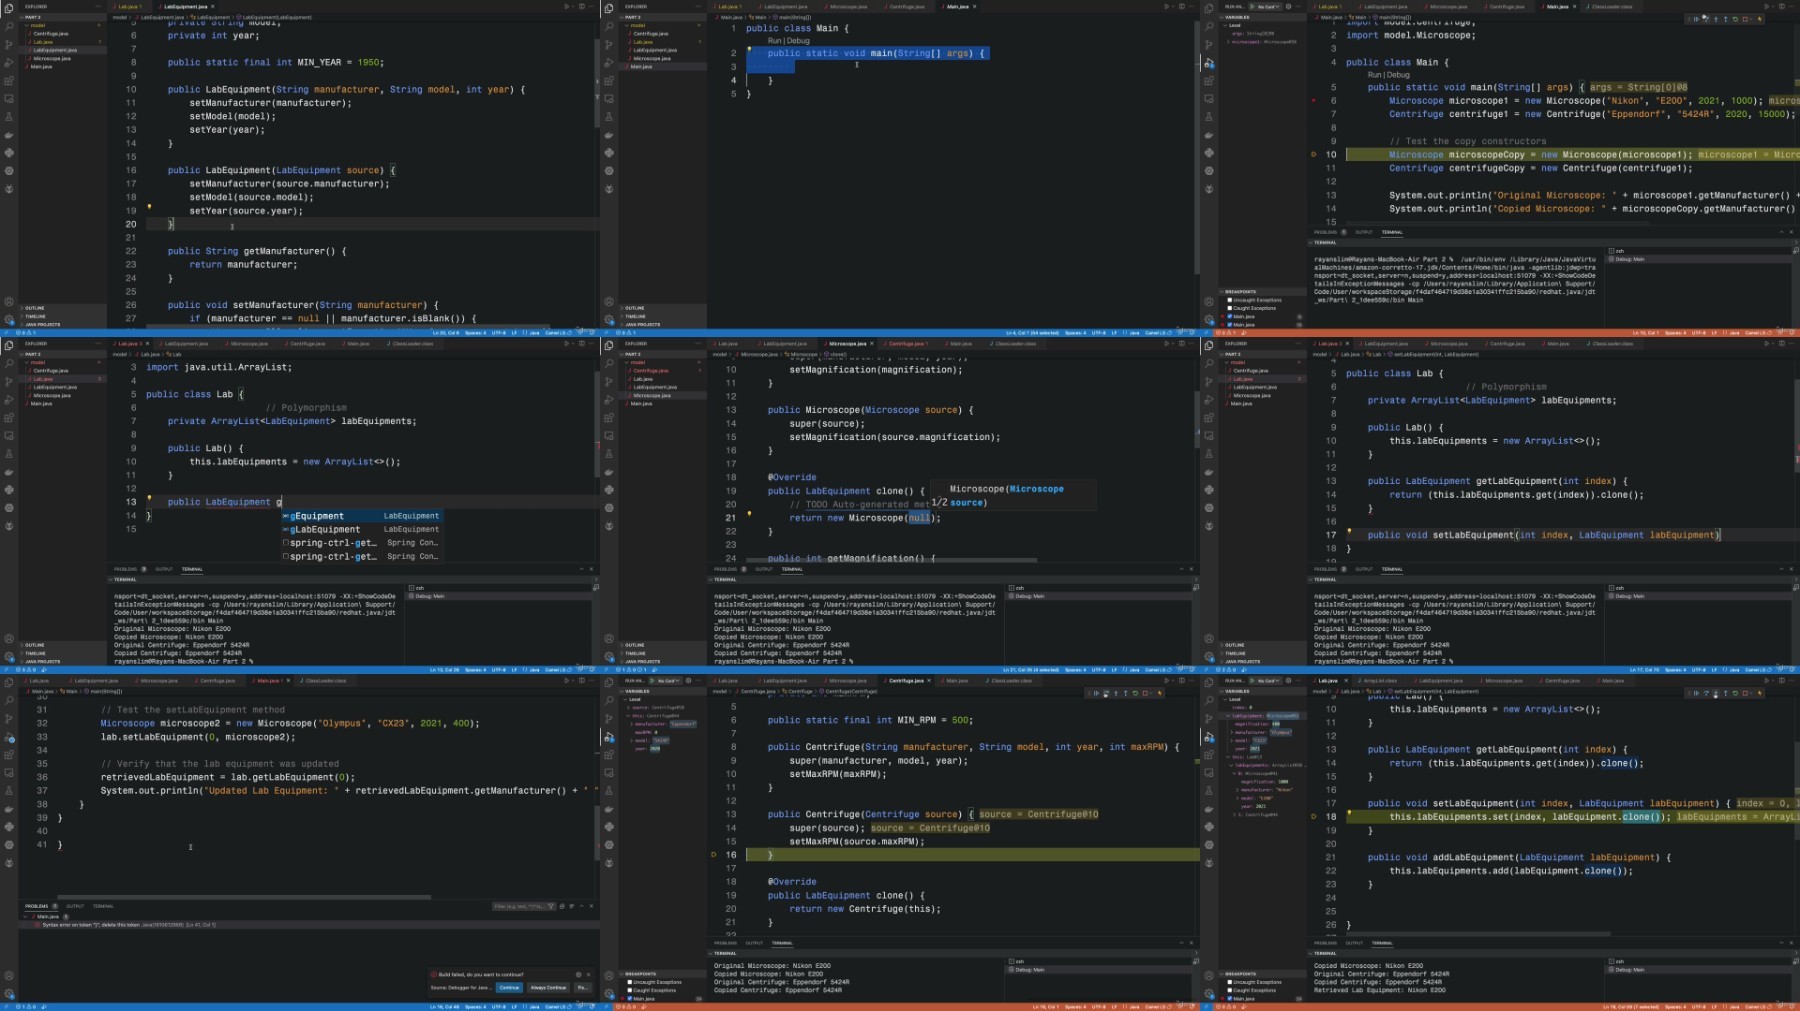
Task: Open Extensions view in the LabEquipment.java editor window
Action: click(x=9, y=80)
